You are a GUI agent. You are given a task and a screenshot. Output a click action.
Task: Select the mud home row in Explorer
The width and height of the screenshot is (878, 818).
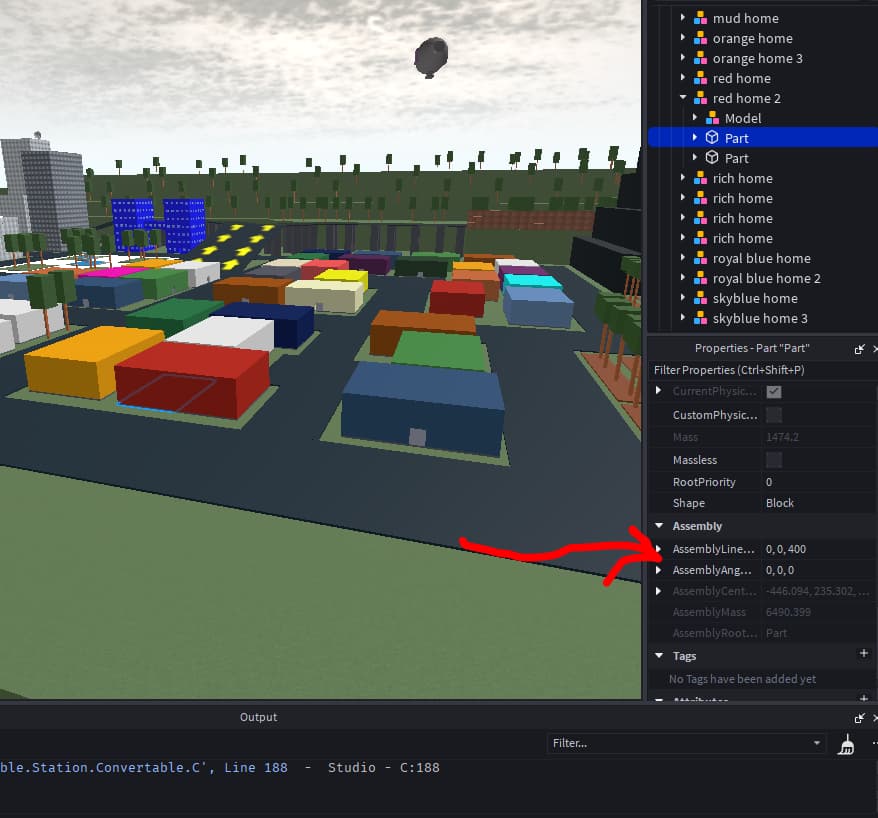(x=763, y=18)
